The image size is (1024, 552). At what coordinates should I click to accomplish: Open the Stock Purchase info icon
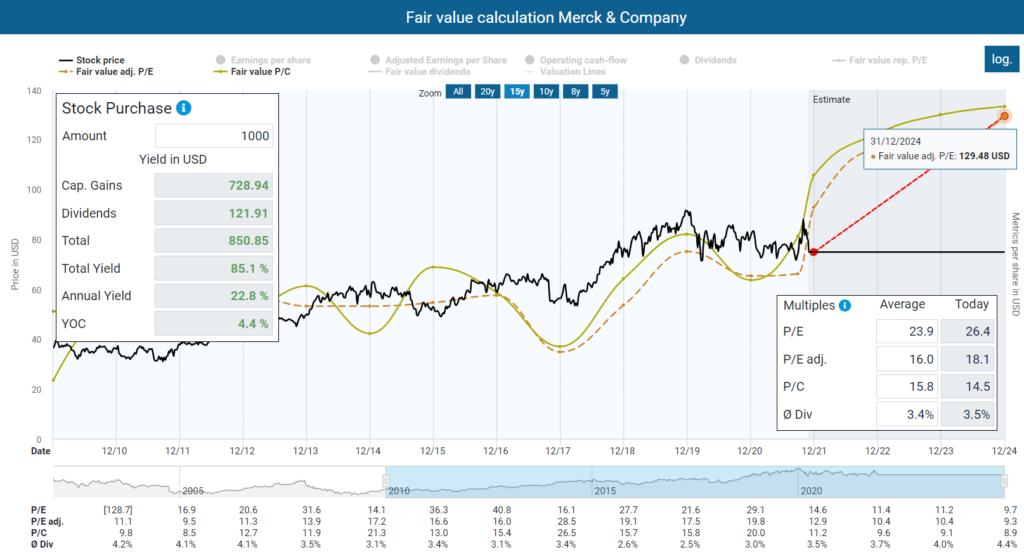coord(184,108)
